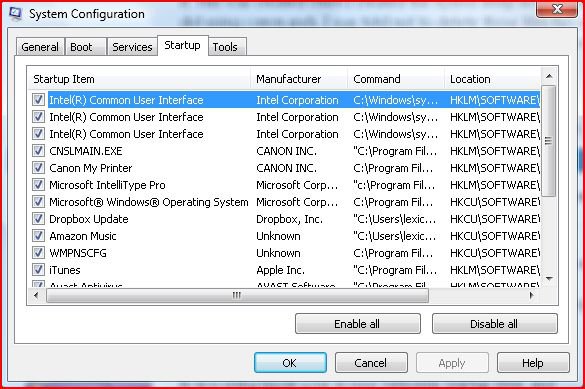
Task: Toggle the Dropbox Update checkbox
Action: 38,219
